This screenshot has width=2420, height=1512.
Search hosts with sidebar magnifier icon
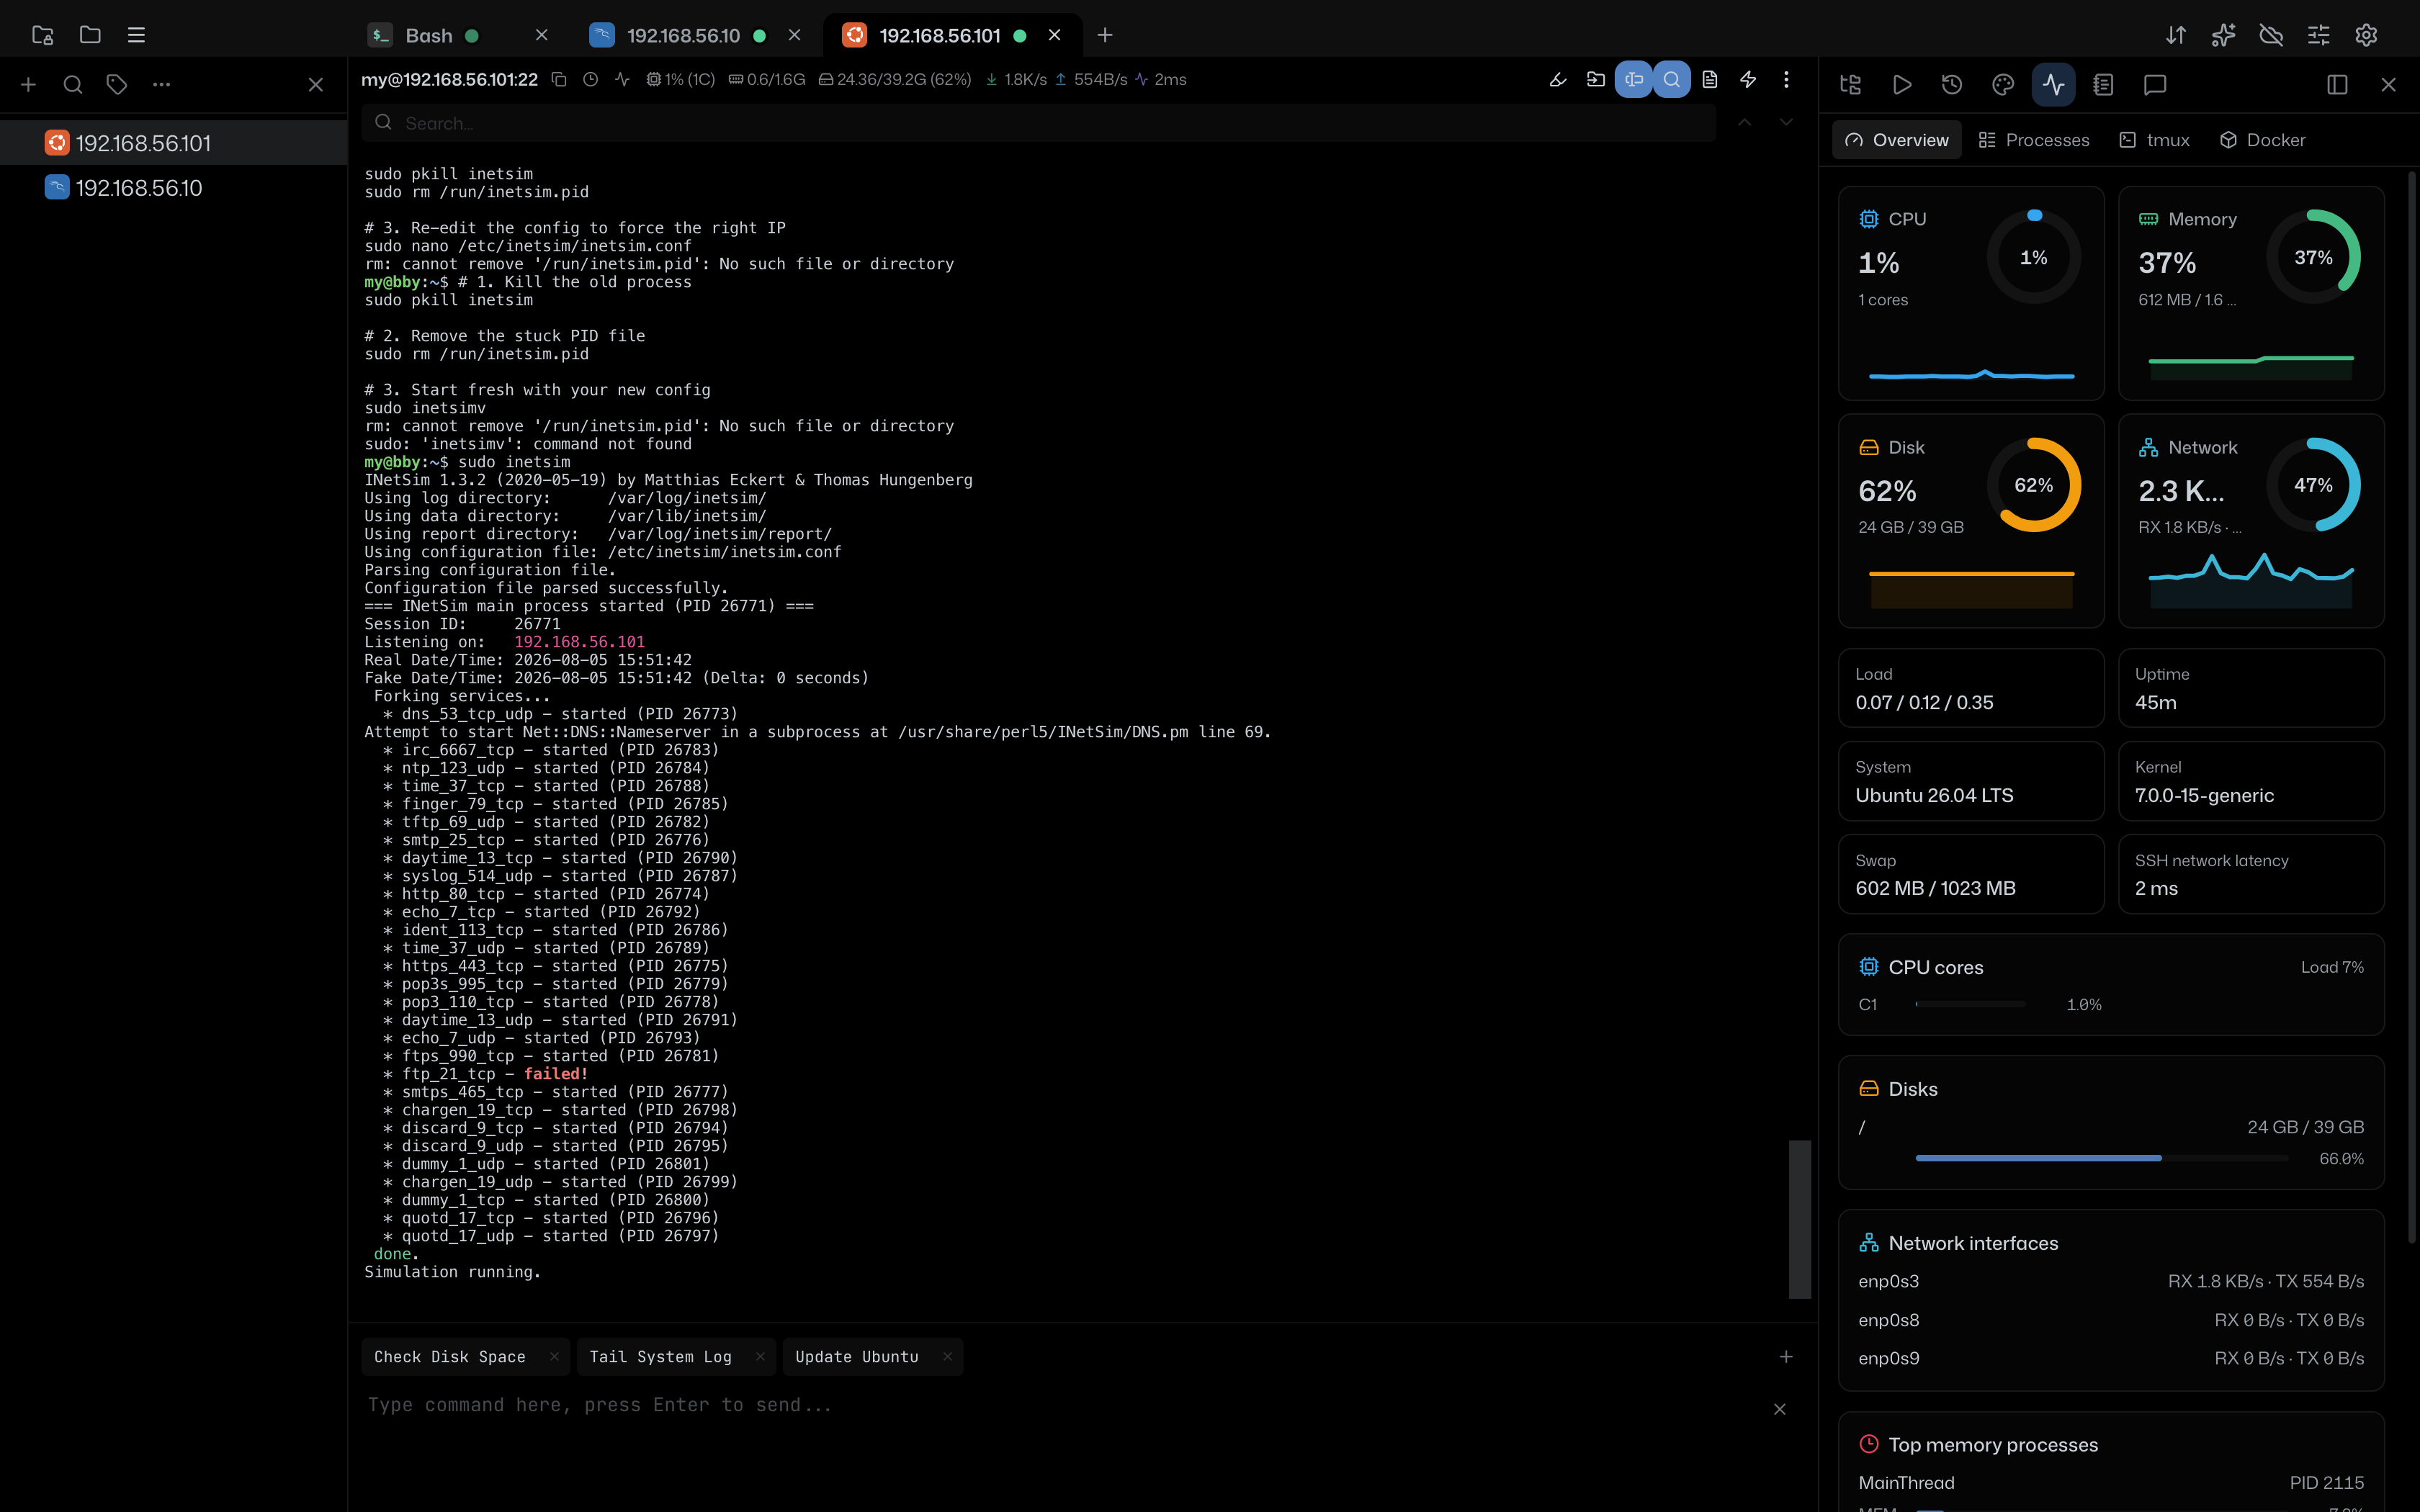[73, 85]
